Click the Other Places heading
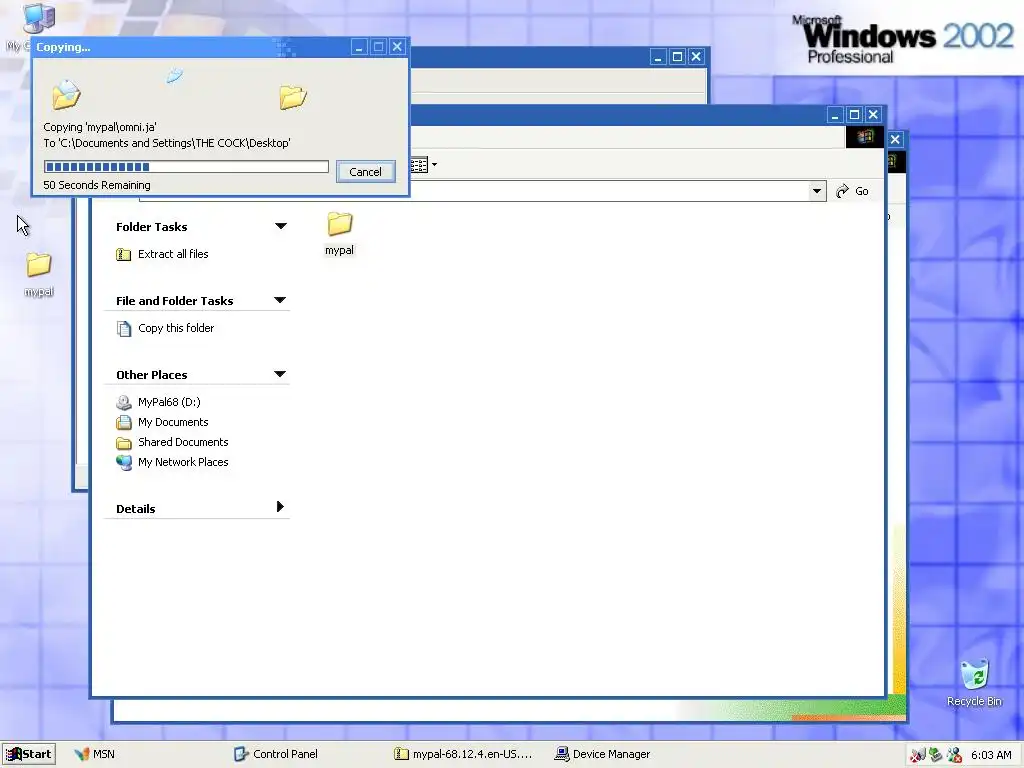Screen dimensions: 1024x768 [152, 375]
